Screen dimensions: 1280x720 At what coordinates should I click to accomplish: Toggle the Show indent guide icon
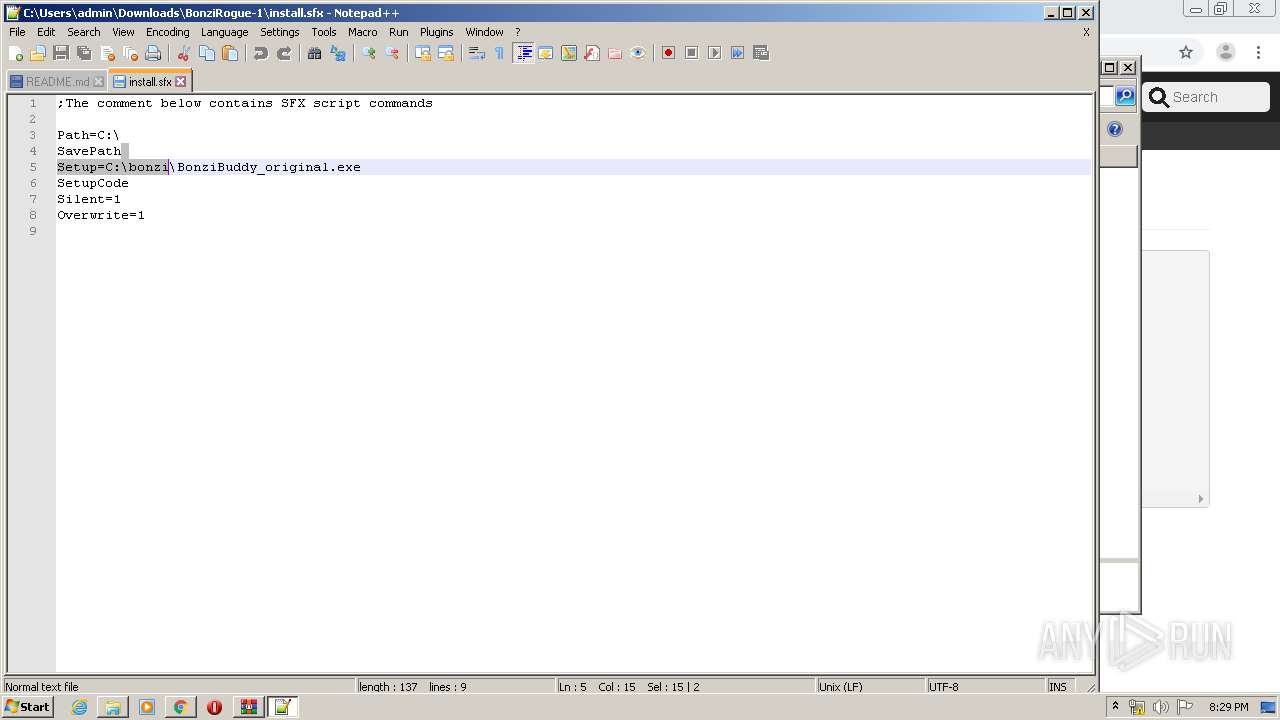(x=523, y=53)
